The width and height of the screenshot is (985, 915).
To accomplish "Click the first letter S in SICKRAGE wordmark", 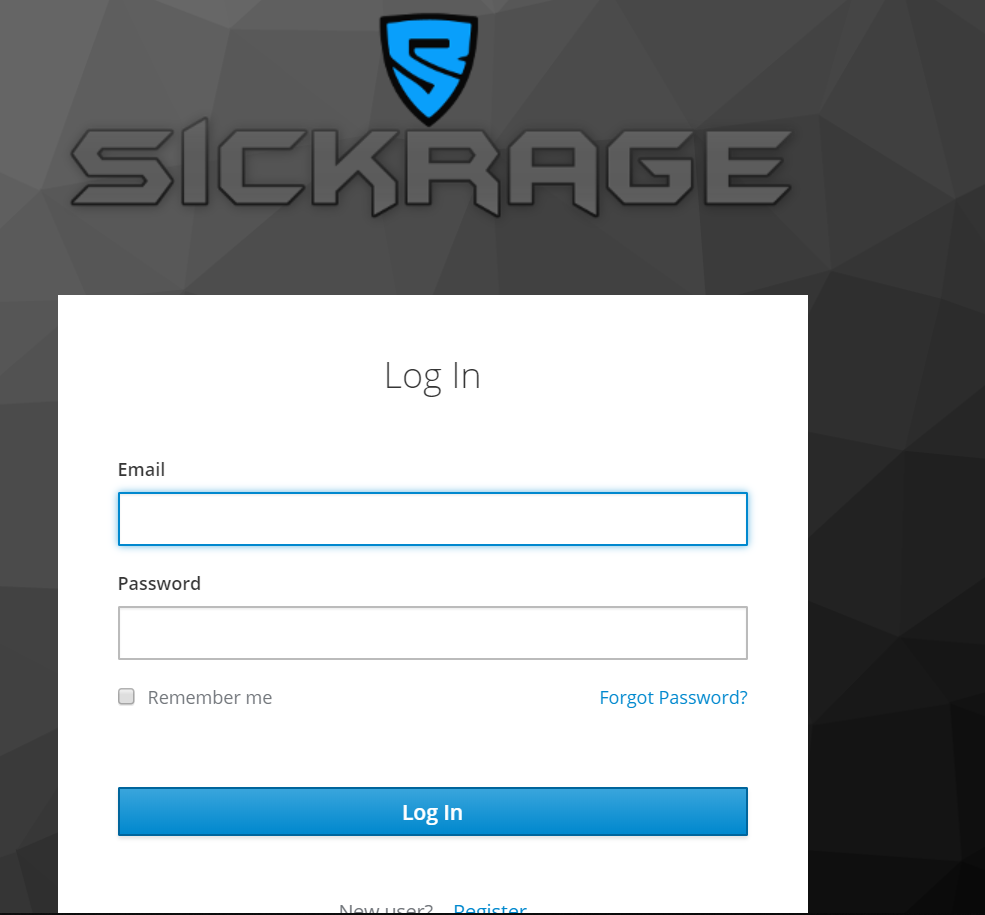I will (x=122, y=168).
